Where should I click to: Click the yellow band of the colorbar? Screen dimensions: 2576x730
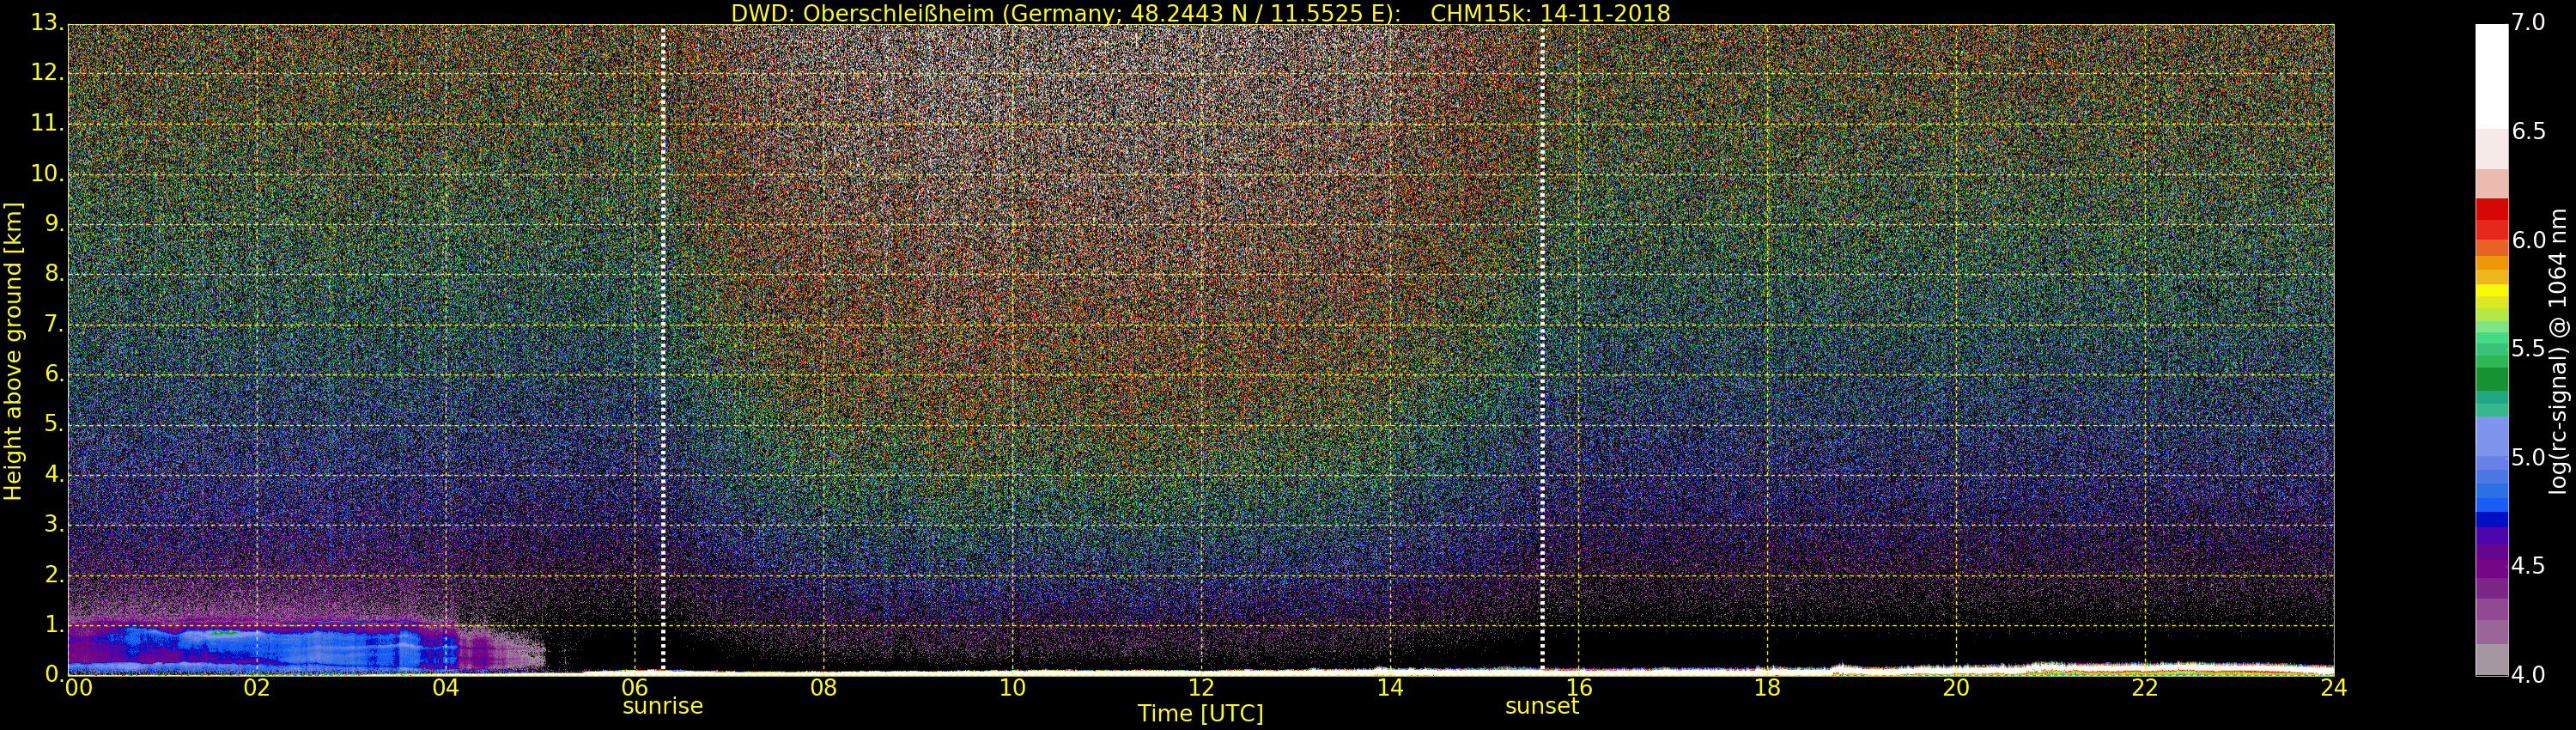click(x=2491, y=291)
